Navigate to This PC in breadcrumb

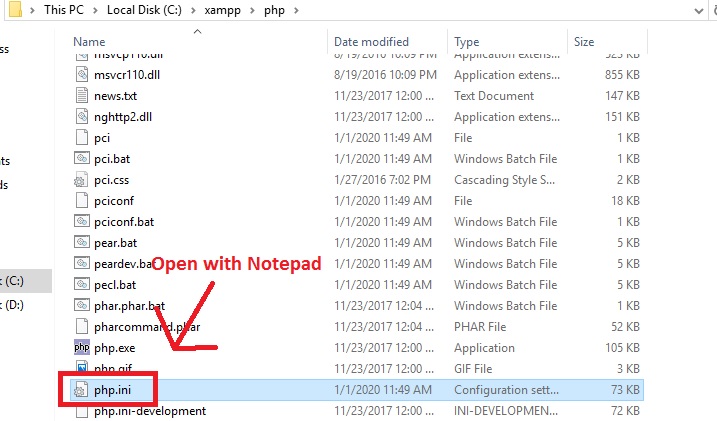(64, 10)
